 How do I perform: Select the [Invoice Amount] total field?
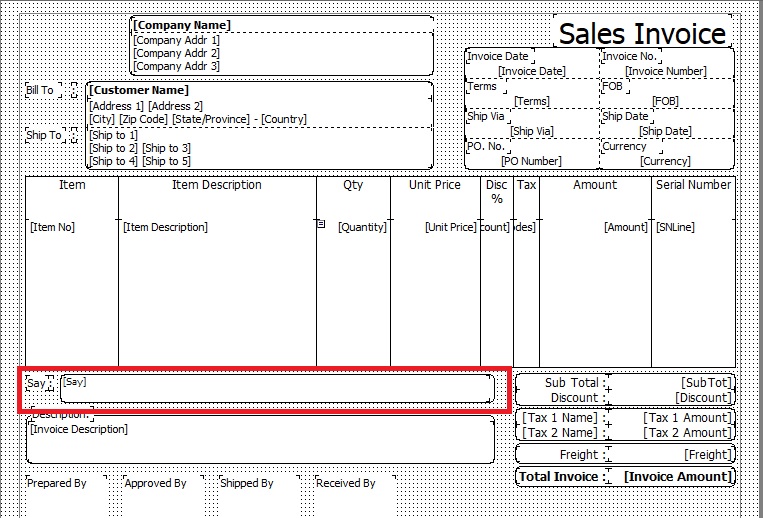pyautogui.click(x=677, y=477)
